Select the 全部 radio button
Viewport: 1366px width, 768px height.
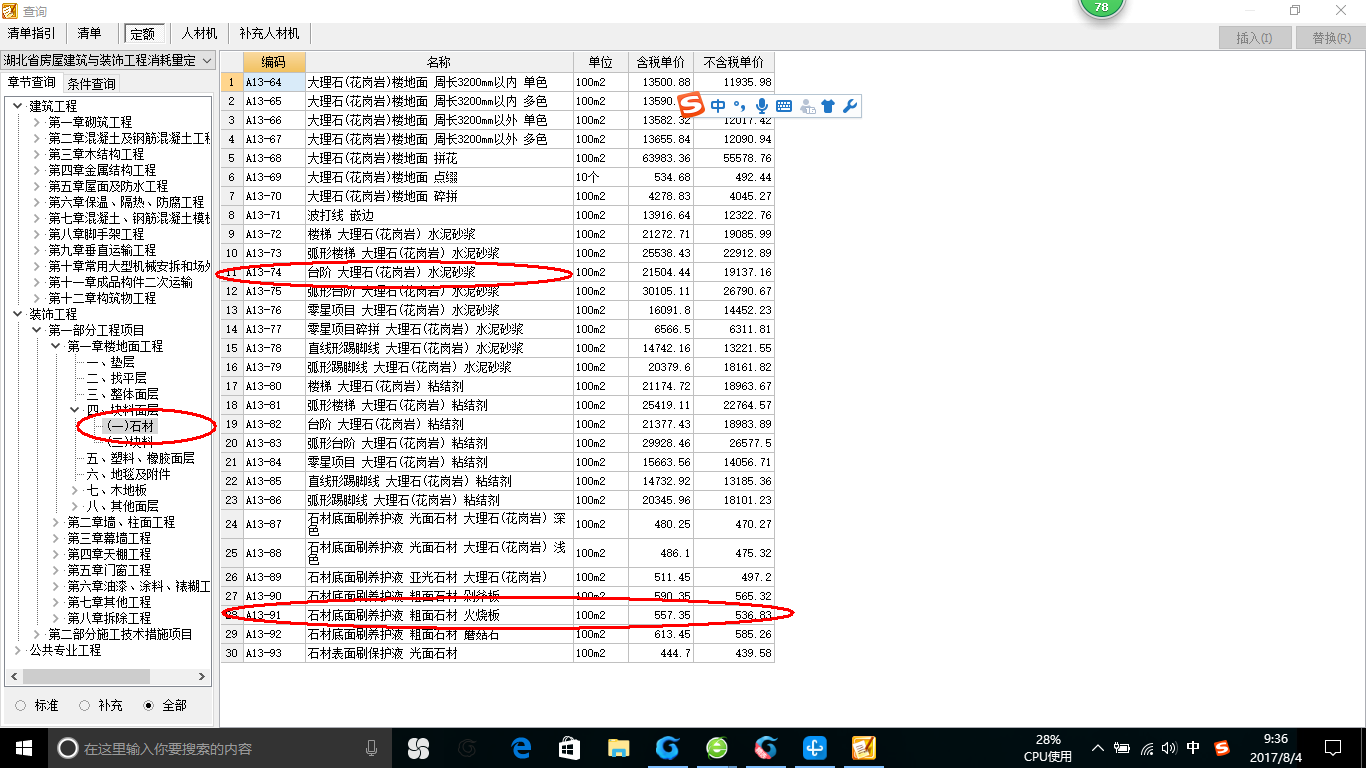(x=149, y=705)
